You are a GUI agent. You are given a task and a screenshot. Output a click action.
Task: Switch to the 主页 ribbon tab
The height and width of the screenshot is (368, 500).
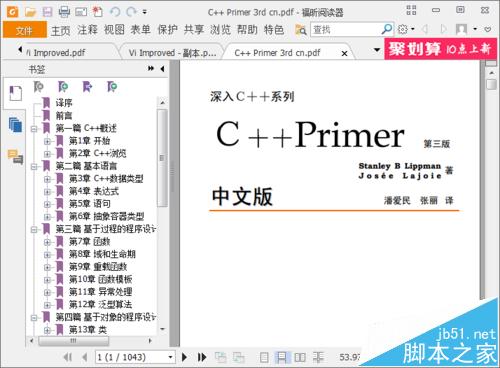tap(61, 30)
